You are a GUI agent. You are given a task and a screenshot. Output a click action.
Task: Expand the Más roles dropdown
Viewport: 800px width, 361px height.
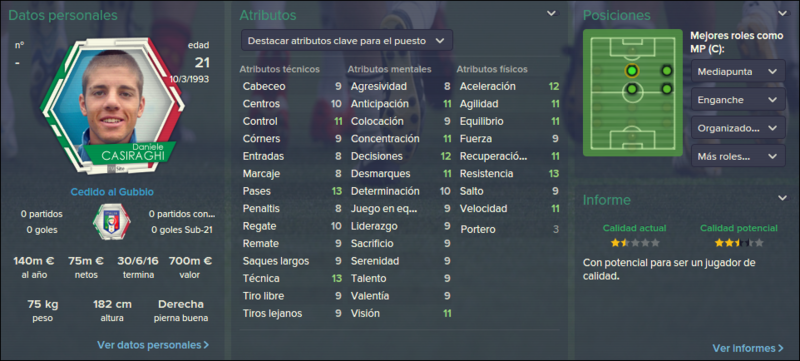(x=738, y=156)
